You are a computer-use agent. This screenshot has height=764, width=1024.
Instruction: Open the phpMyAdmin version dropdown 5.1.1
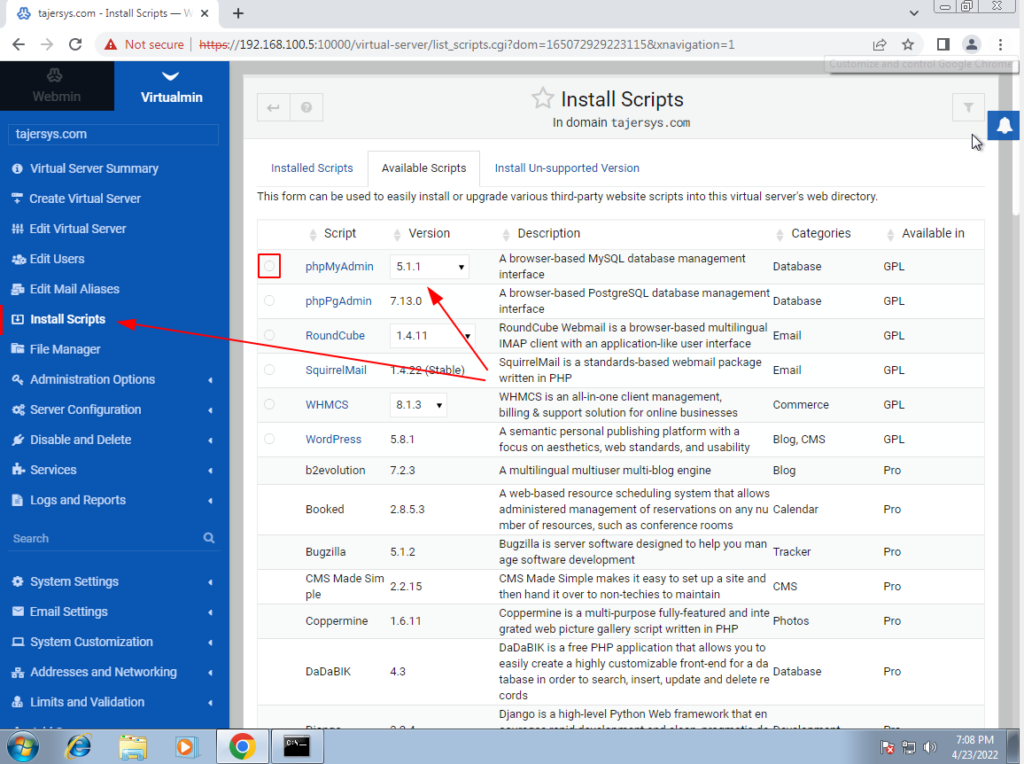[x=429, y=266]
